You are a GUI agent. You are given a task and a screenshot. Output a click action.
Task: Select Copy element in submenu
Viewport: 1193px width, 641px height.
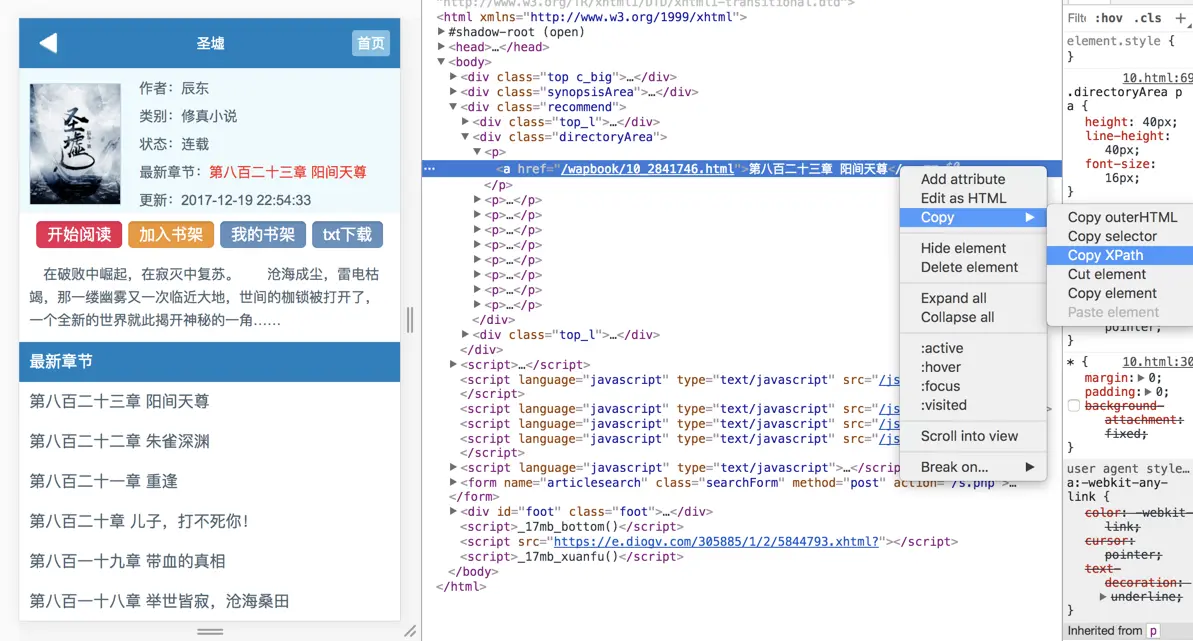[x=1112, y=293]
